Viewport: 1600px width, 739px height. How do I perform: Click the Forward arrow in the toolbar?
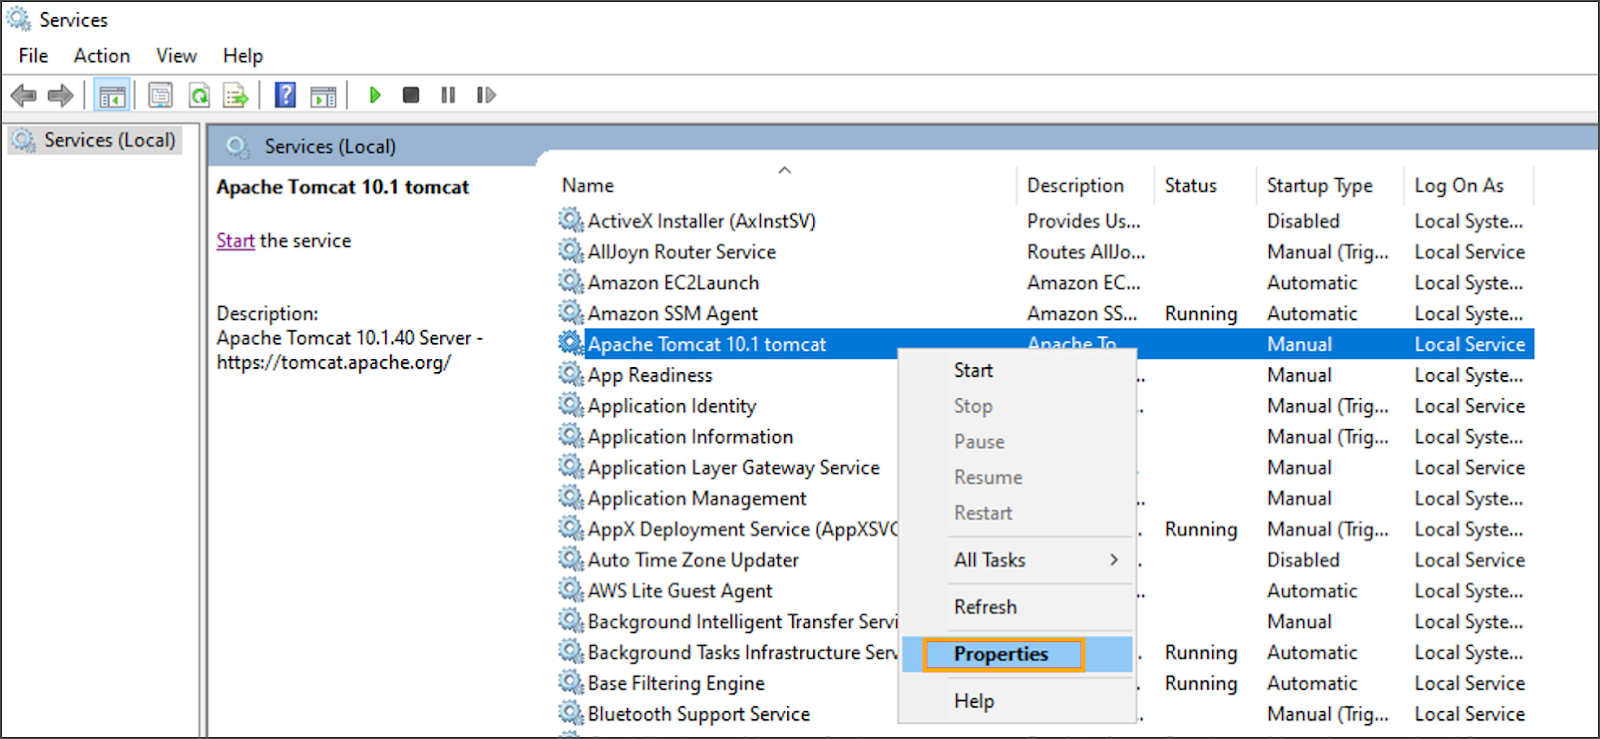(x=61, y=96)
